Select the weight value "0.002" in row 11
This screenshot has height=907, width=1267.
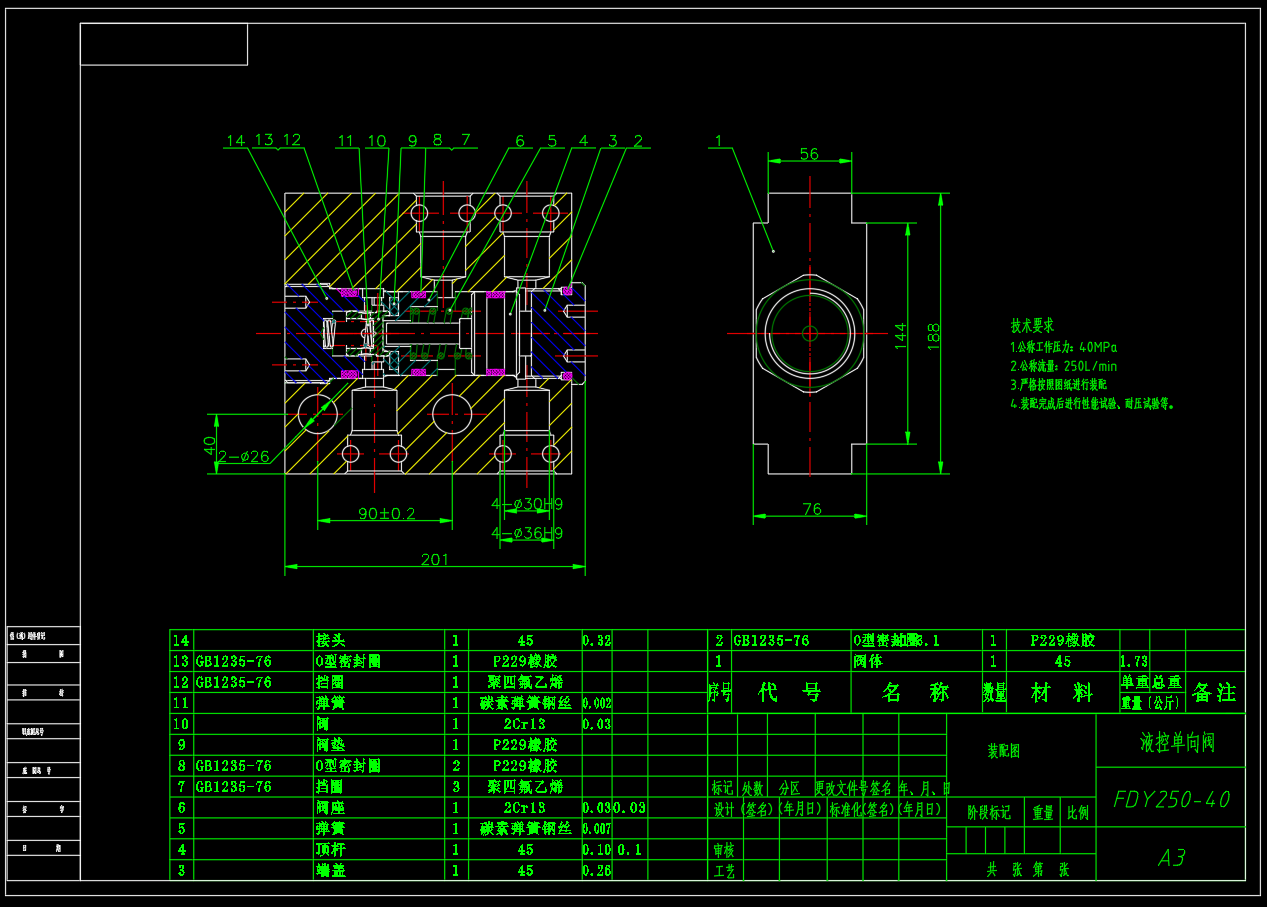point(597,703)
